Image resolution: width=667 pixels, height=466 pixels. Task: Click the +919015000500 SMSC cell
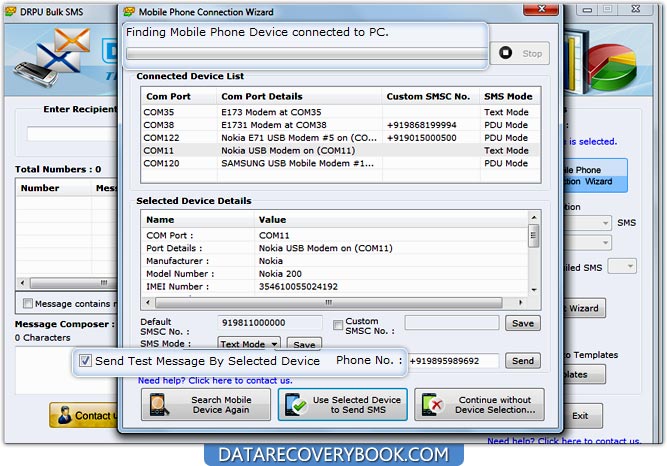[421, 137]
